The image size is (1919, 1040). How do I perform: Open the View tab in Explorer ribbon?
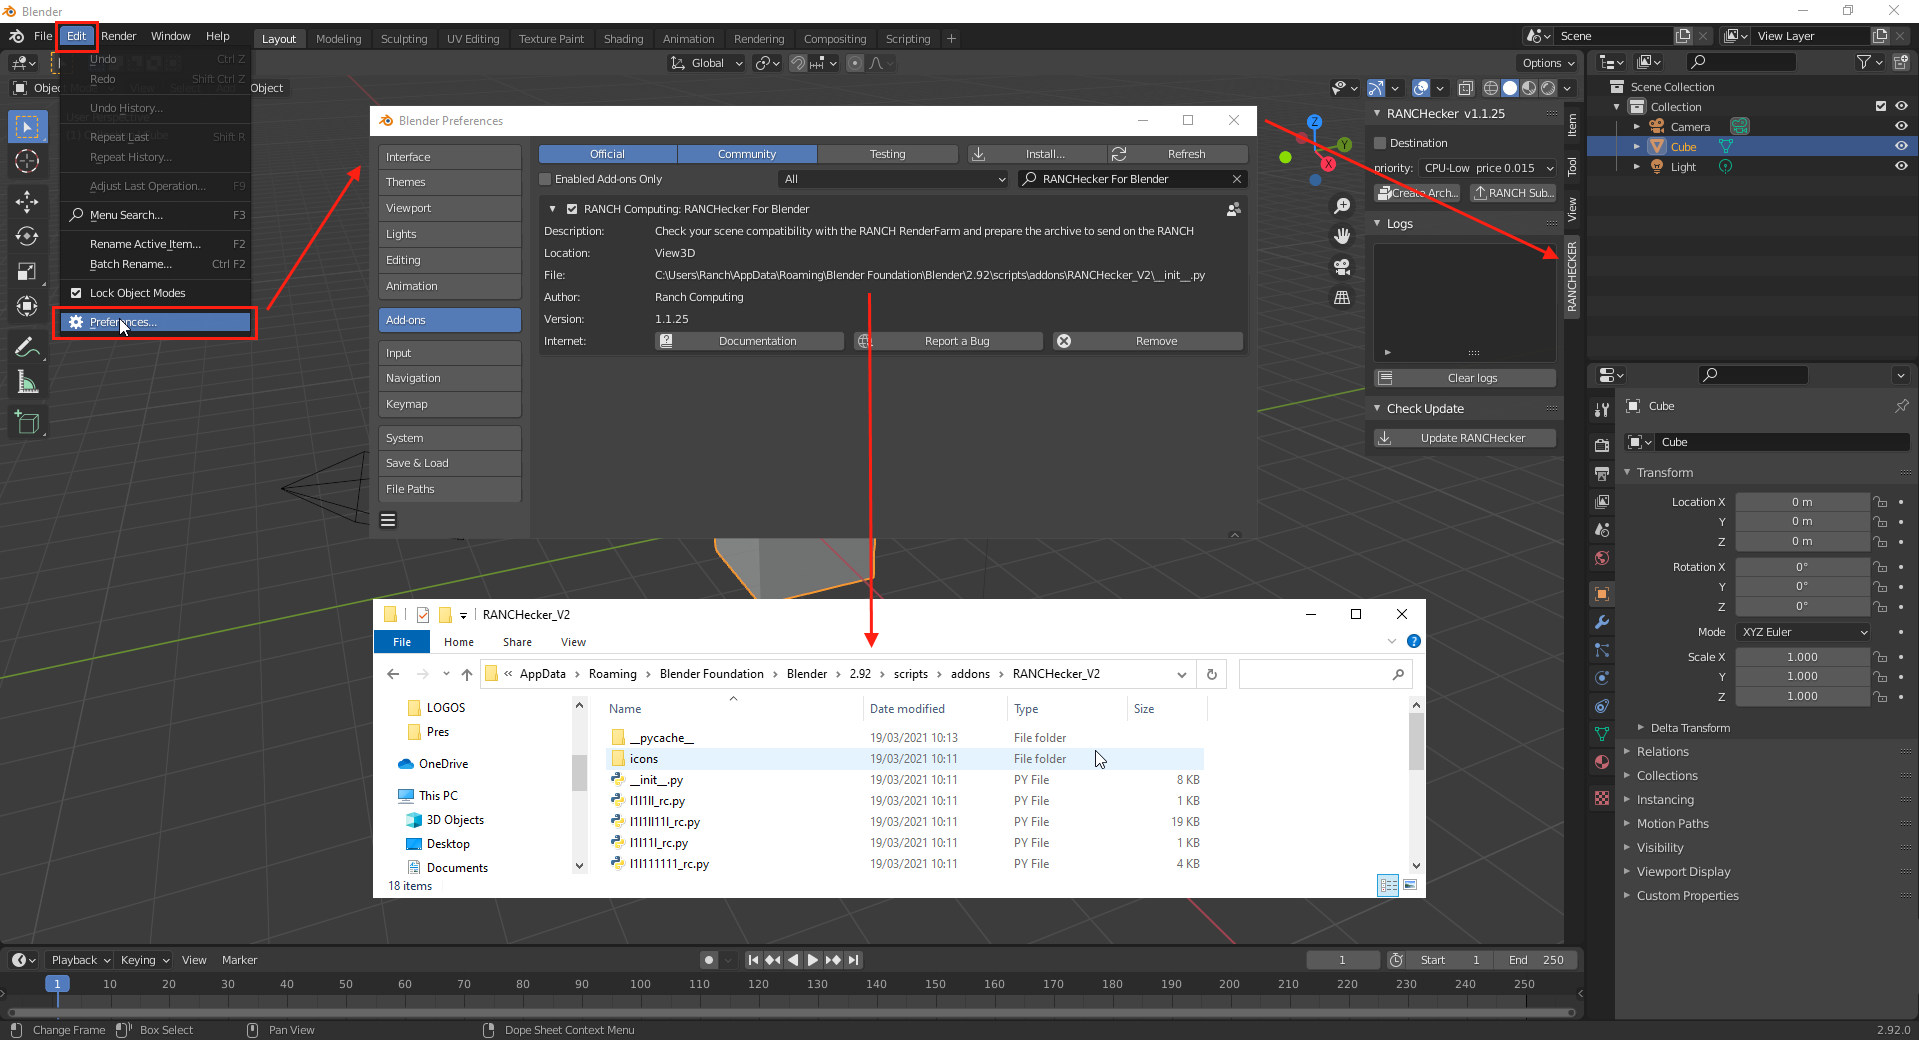coord(573,642)
